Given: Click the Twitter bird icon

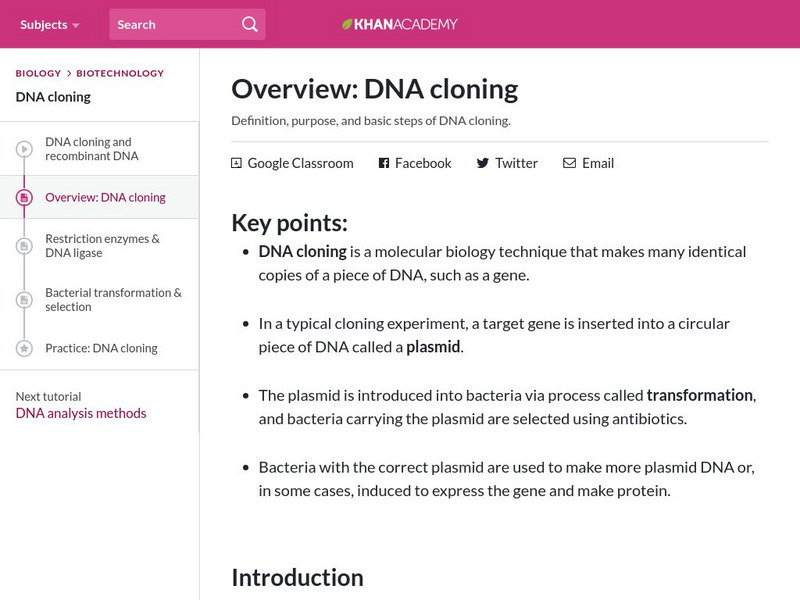Looking at the screenshot, I should (x=483, y=163).
